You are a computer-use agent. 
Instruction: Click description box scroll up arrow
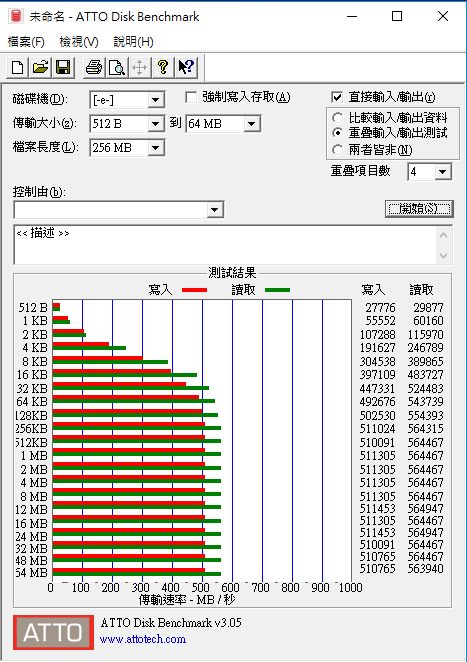[443, 235]
